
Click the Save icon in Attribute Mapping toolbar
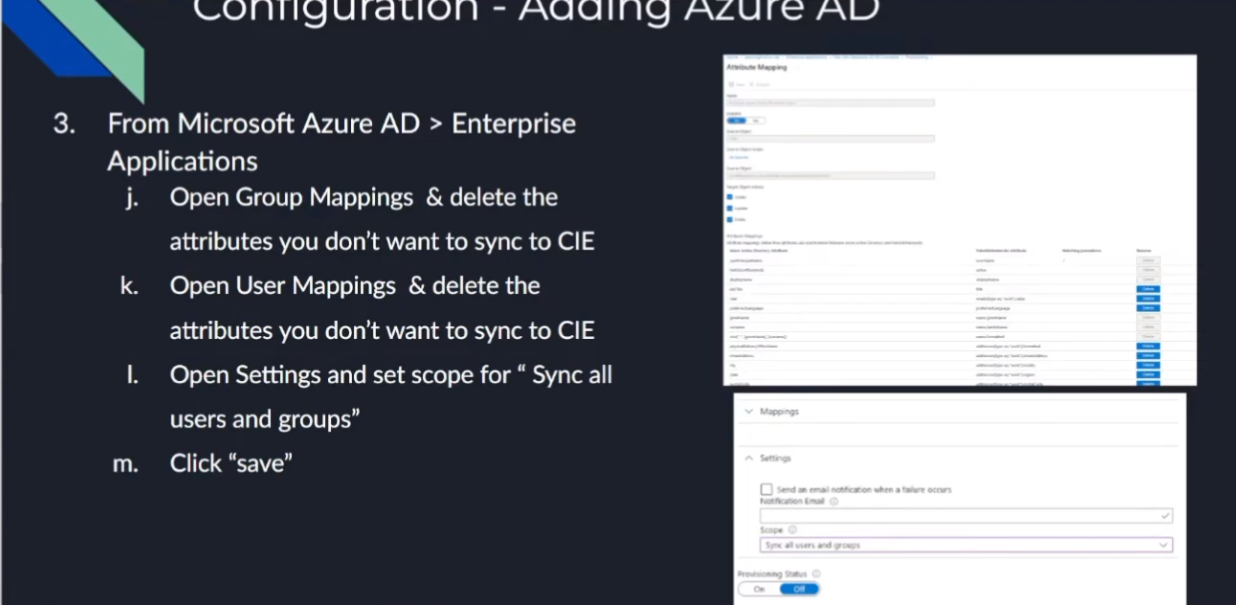[731, 85]
